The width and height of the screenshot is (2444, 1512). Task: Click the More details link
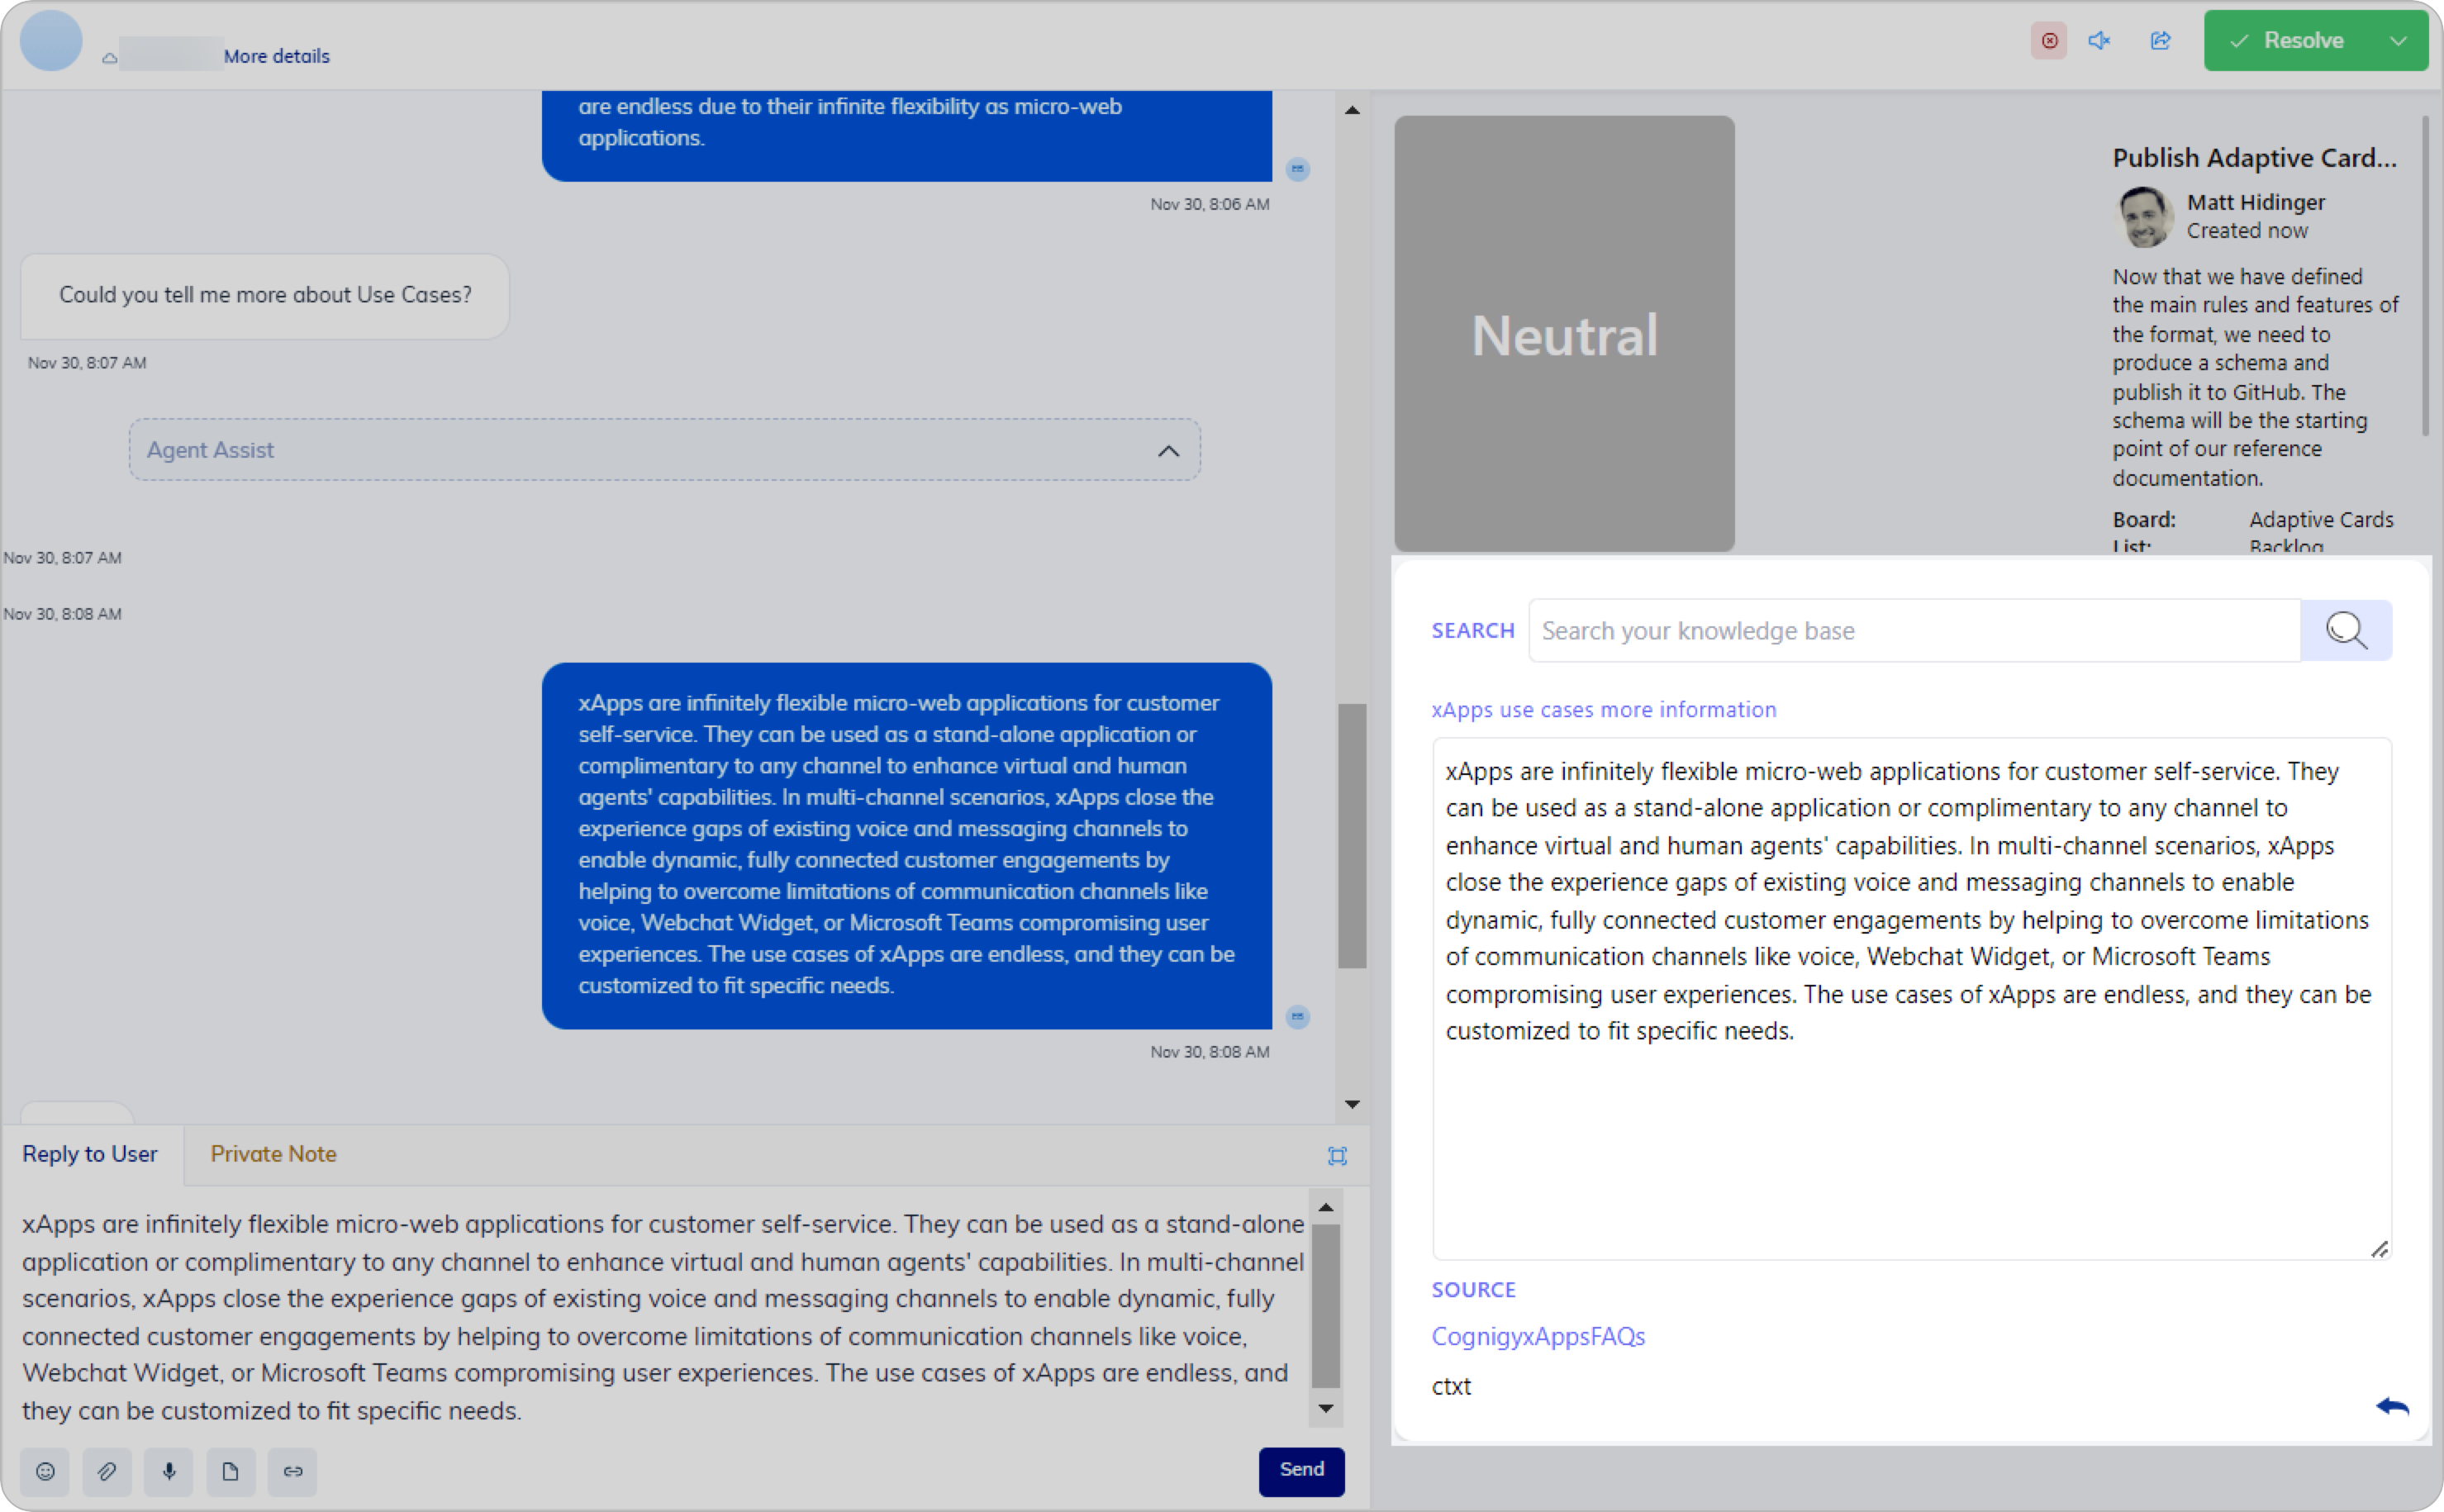[276, 57]
